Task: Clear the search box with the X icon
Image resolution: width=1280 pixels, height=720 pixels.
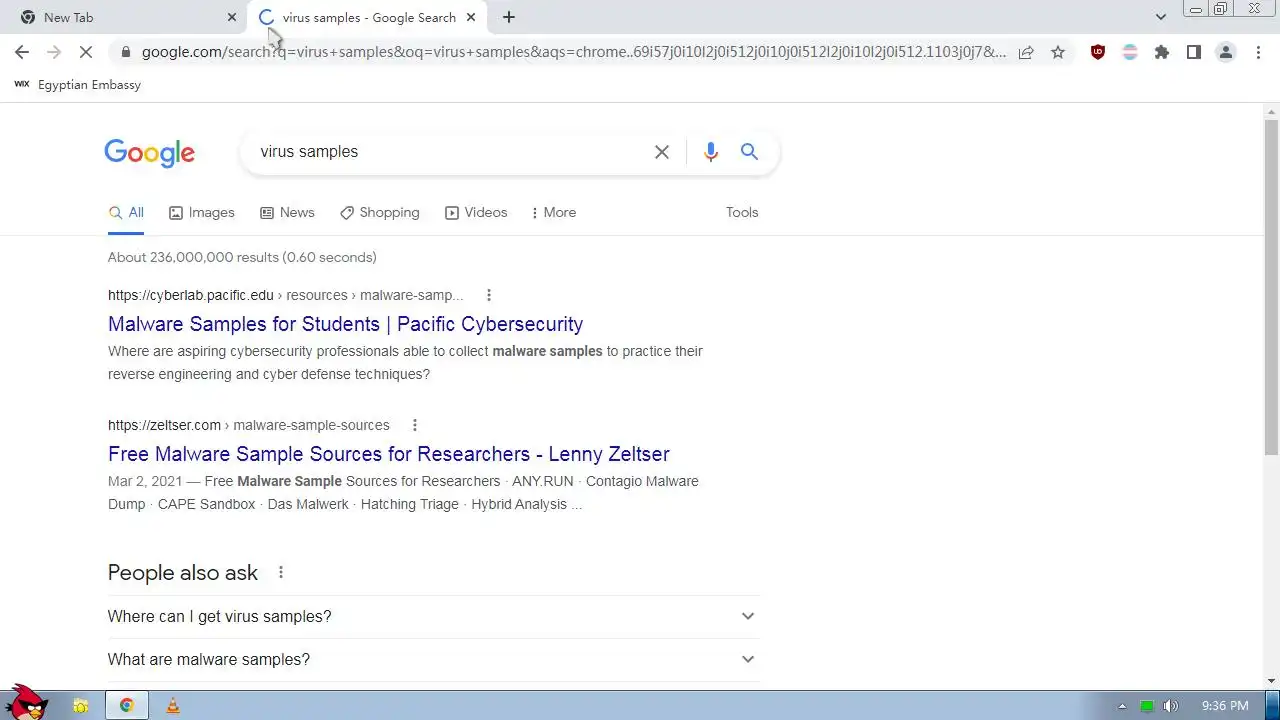Action: pos(662,152)
